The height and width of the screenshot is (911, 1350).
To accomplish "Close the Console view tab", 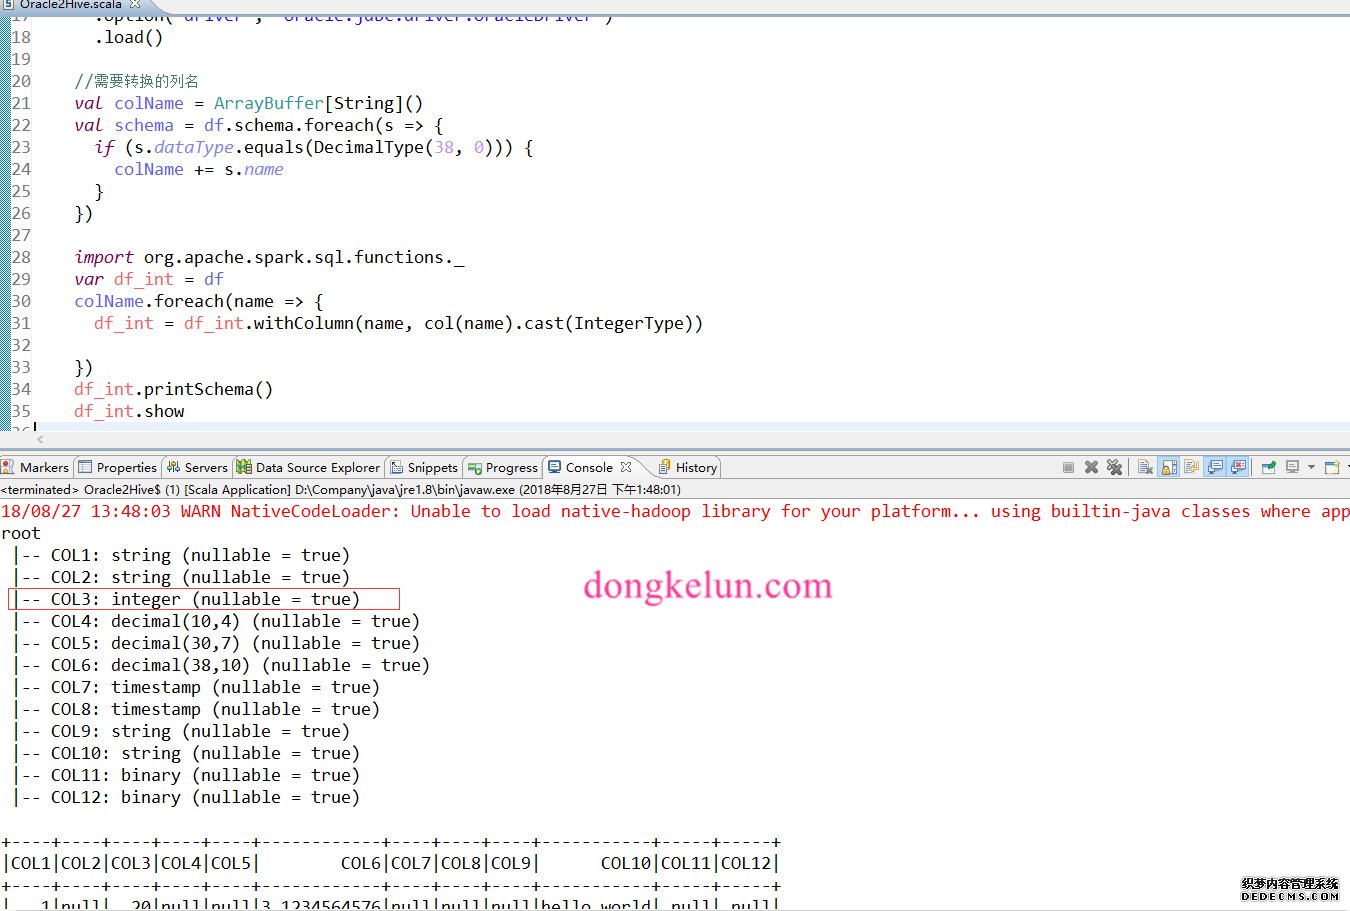I will (626, 467).
